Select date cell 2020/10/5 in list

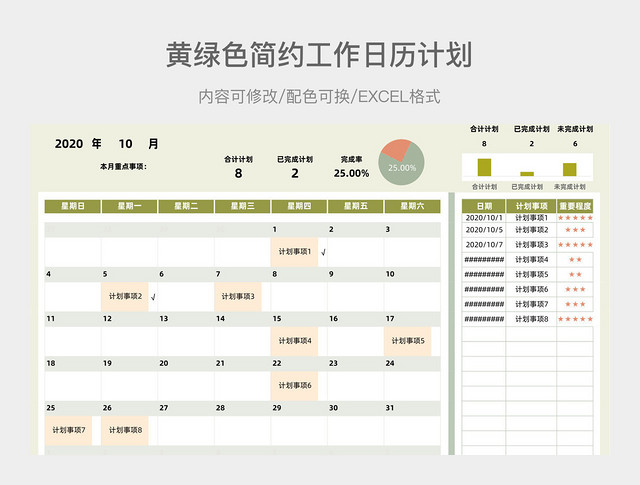(484, 230)
